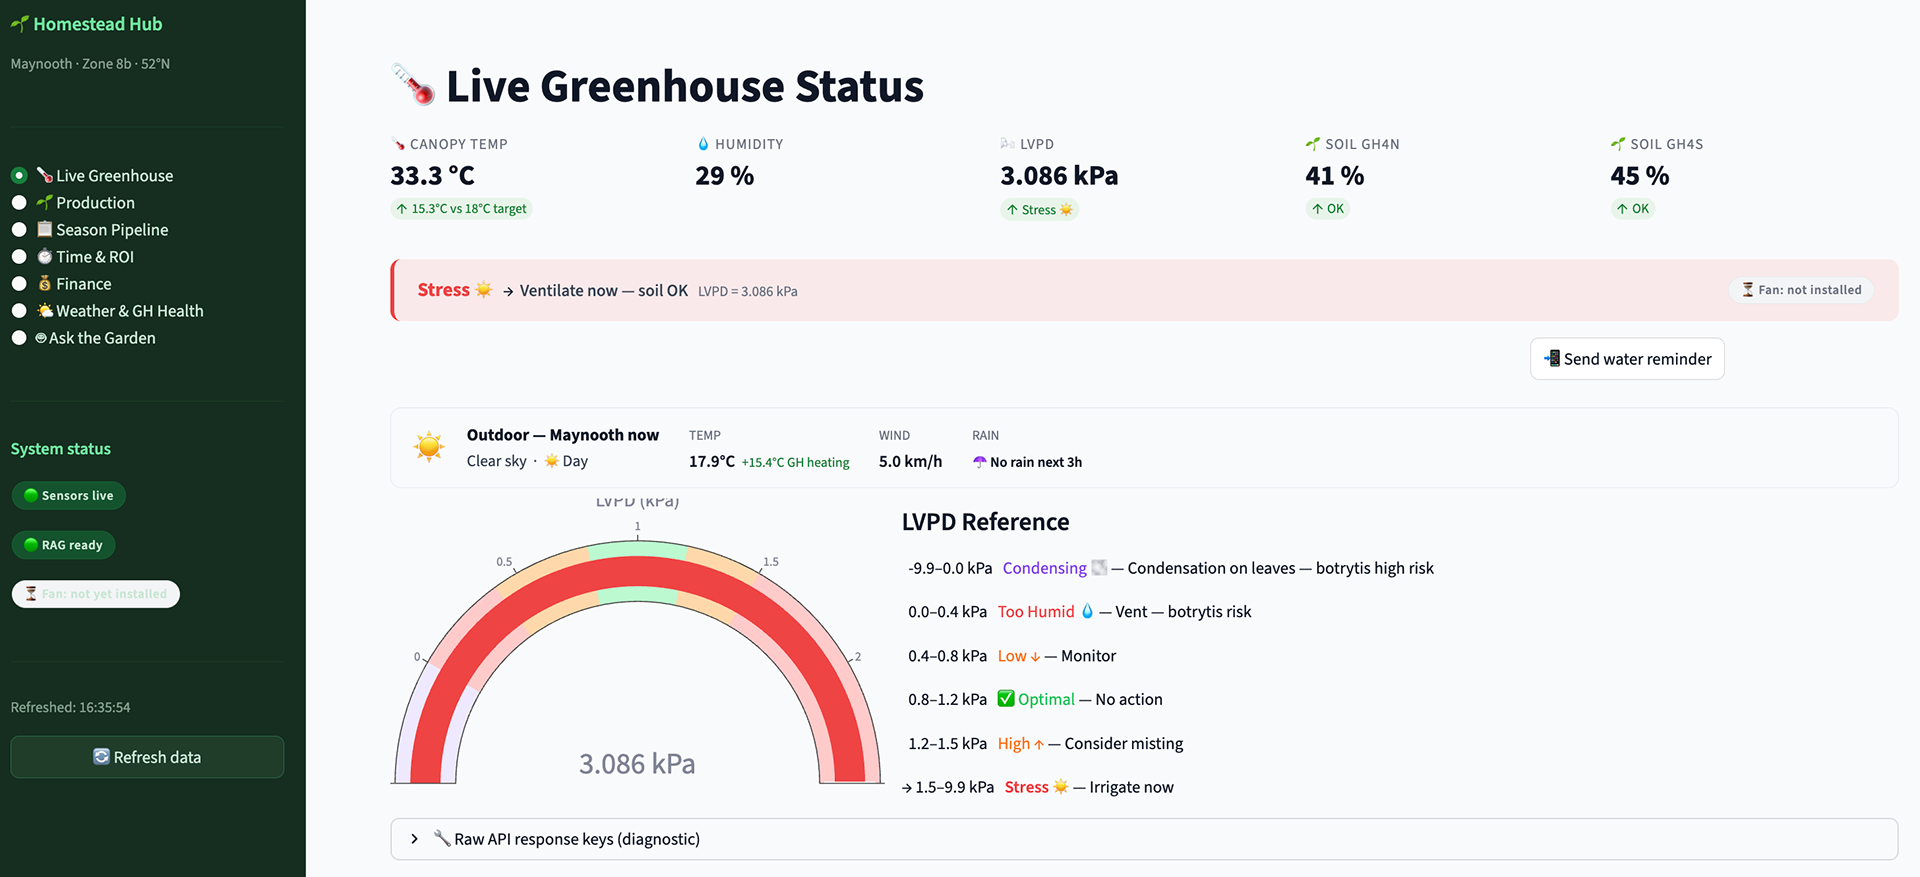
Task: Click the thermometer icon beside Live Greenhouse Status
Action: [x=413, y=85]
